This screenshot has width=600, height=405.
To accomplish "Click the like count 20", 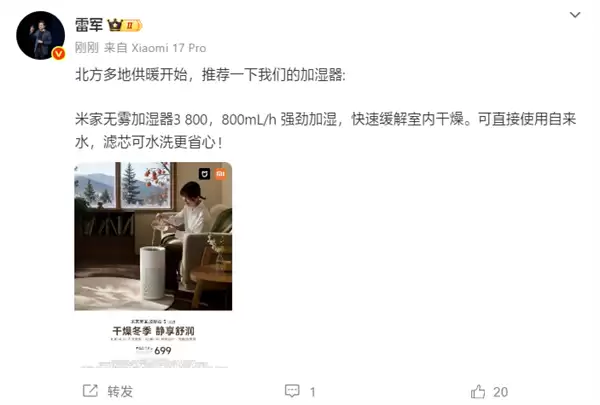I will (501, 392).
